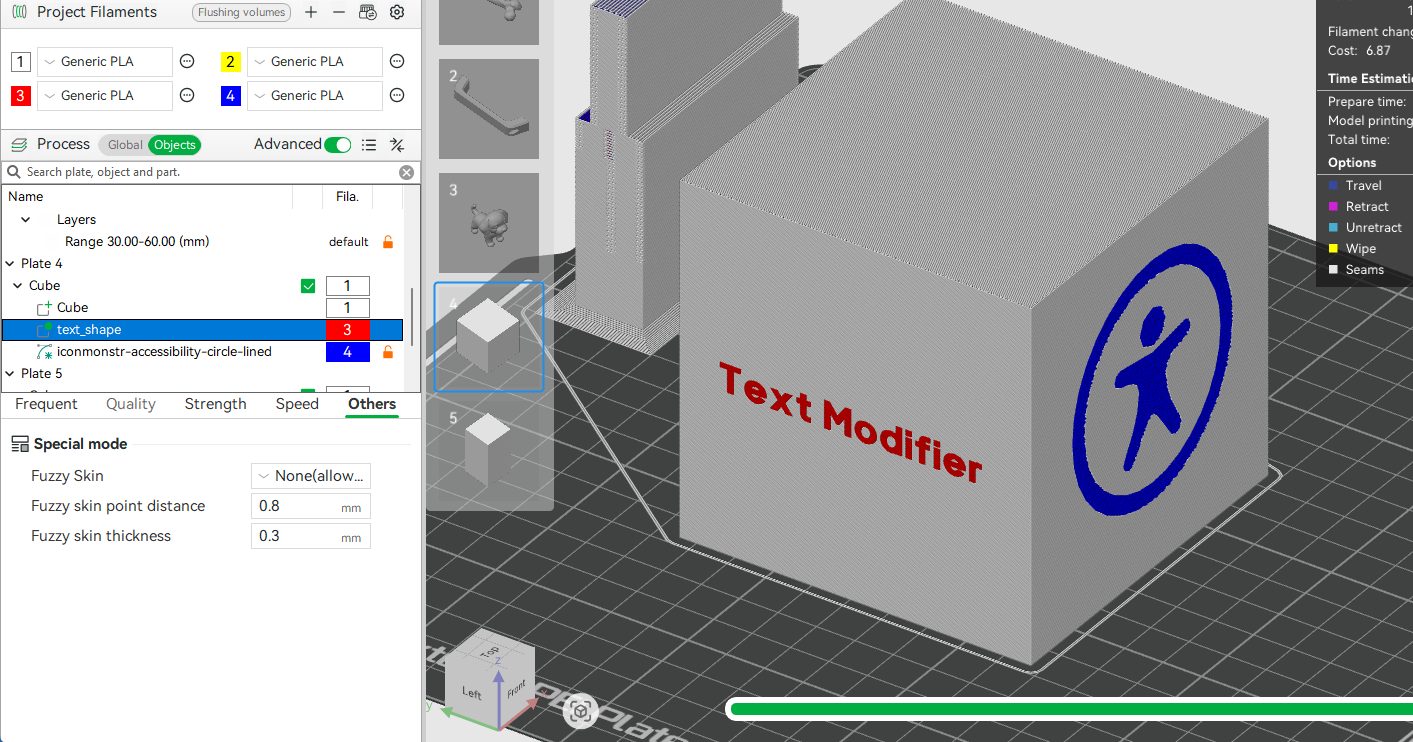Uncheck the printable checkbox for Cube object
The width and height of the screenshot is (1413, 742).
tap(308, 286)
